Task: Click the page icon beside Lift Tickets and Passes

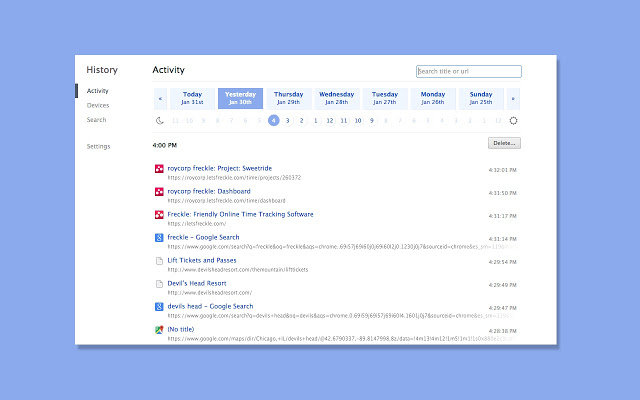Action: (x=159, y=261)
